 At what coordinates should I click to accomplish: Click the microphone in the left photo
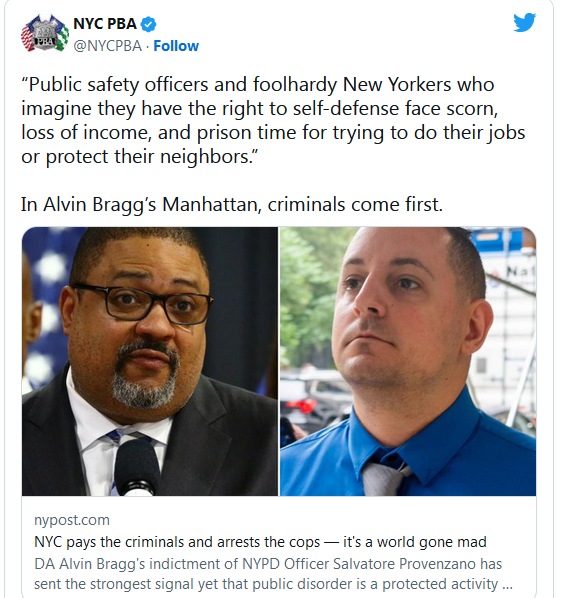pos(137,468)
